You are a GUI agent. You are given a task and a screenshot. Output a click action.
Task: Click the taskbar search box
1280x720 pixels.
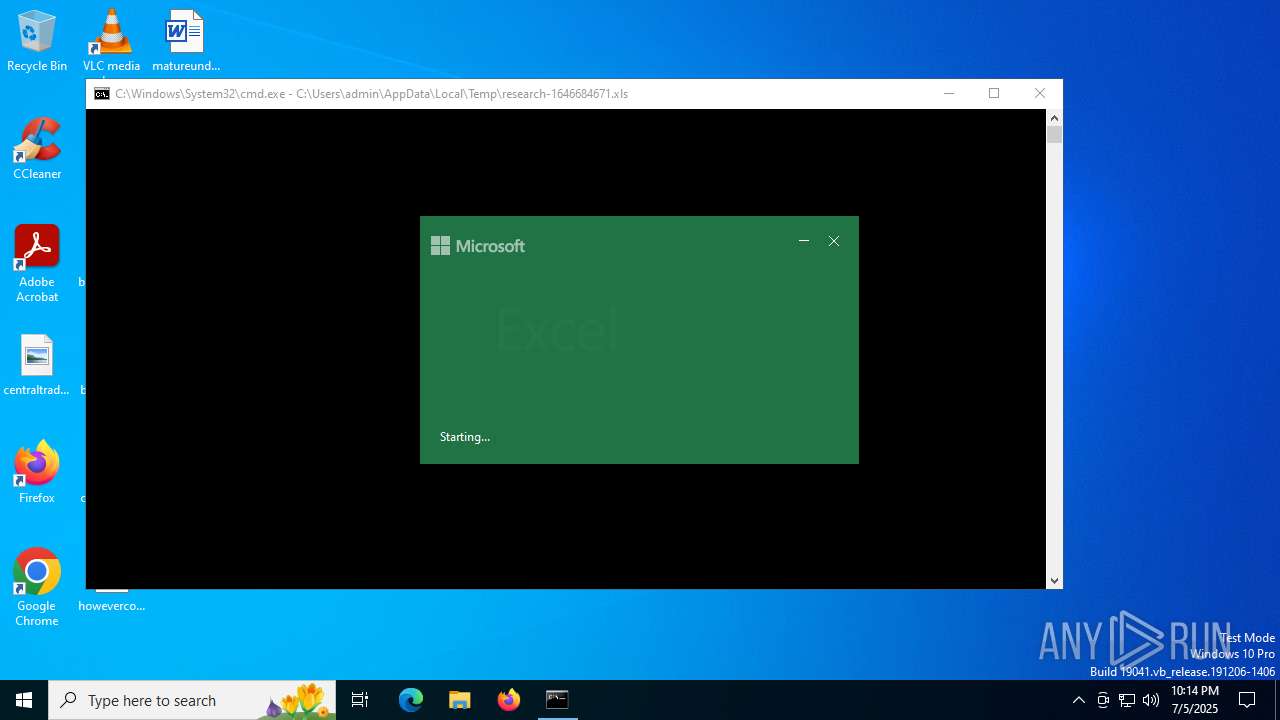tap(192, 700)
